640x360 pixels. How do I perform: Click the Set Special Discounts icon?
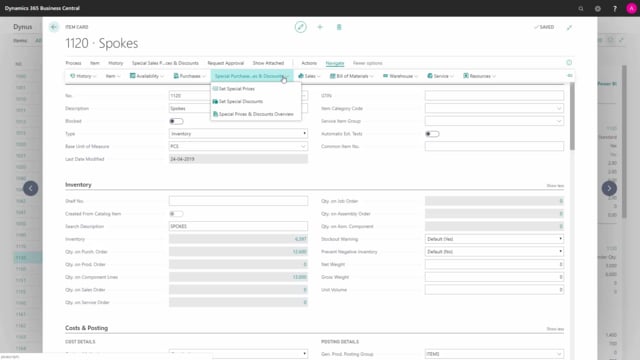215,101
